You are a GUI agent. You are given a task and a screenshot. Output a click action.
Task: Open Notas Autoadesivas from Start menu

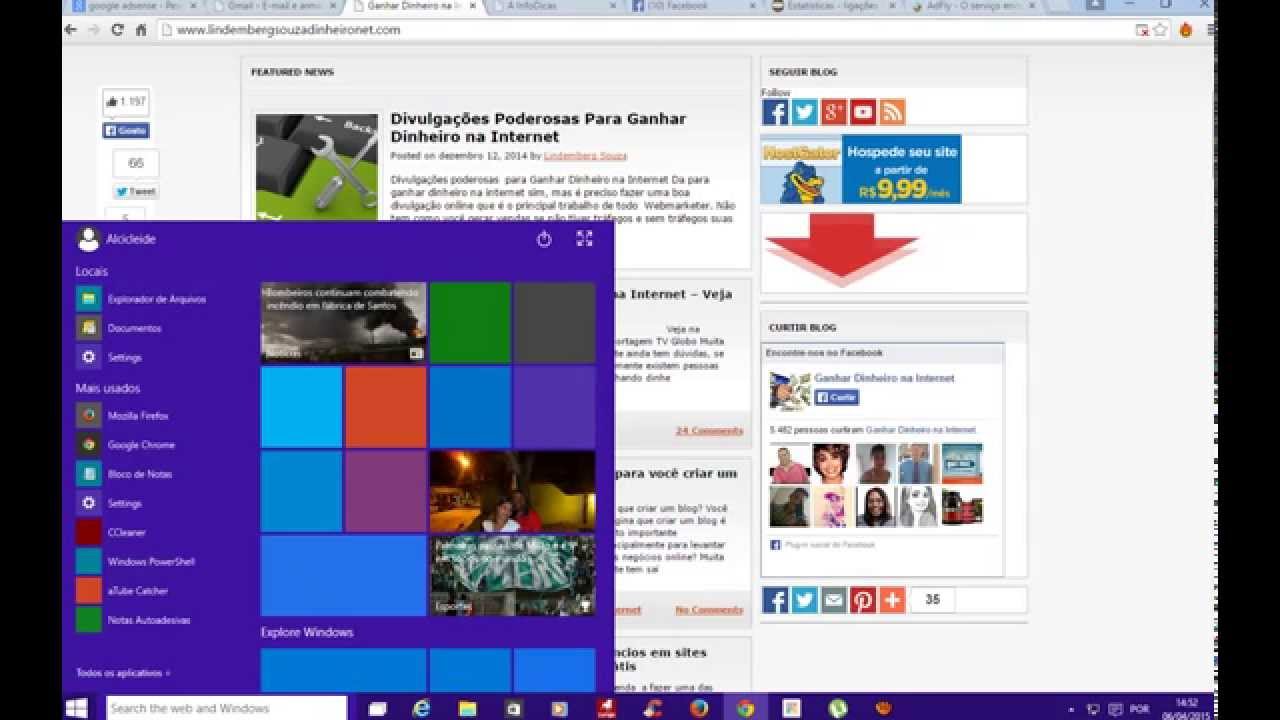133,620
